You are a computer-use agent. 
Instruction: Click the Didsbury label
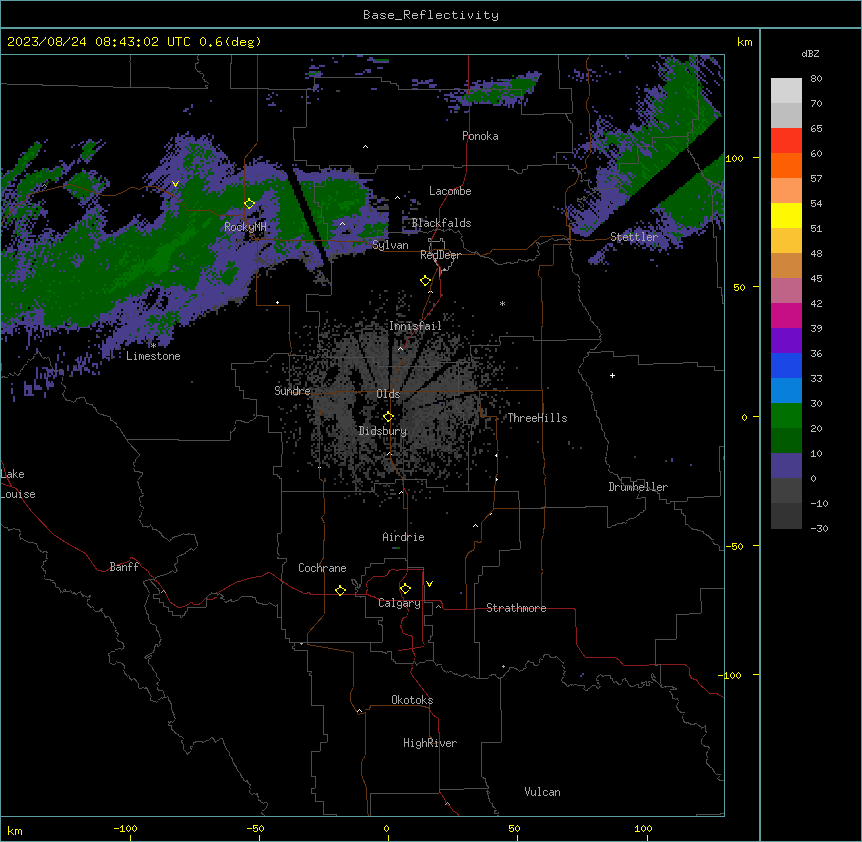pyautogui.click(x=383, y=431)
